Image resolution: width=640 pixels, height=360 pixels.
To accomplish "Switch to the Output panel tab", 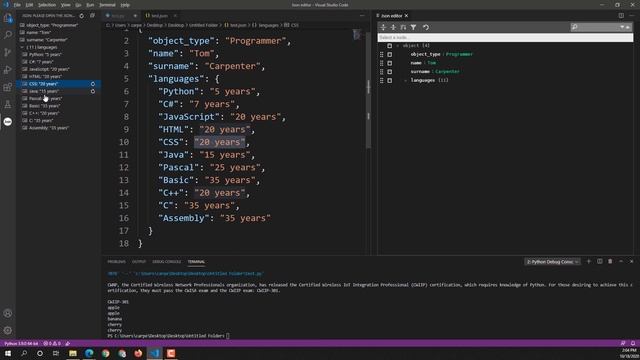I will 139,262.
